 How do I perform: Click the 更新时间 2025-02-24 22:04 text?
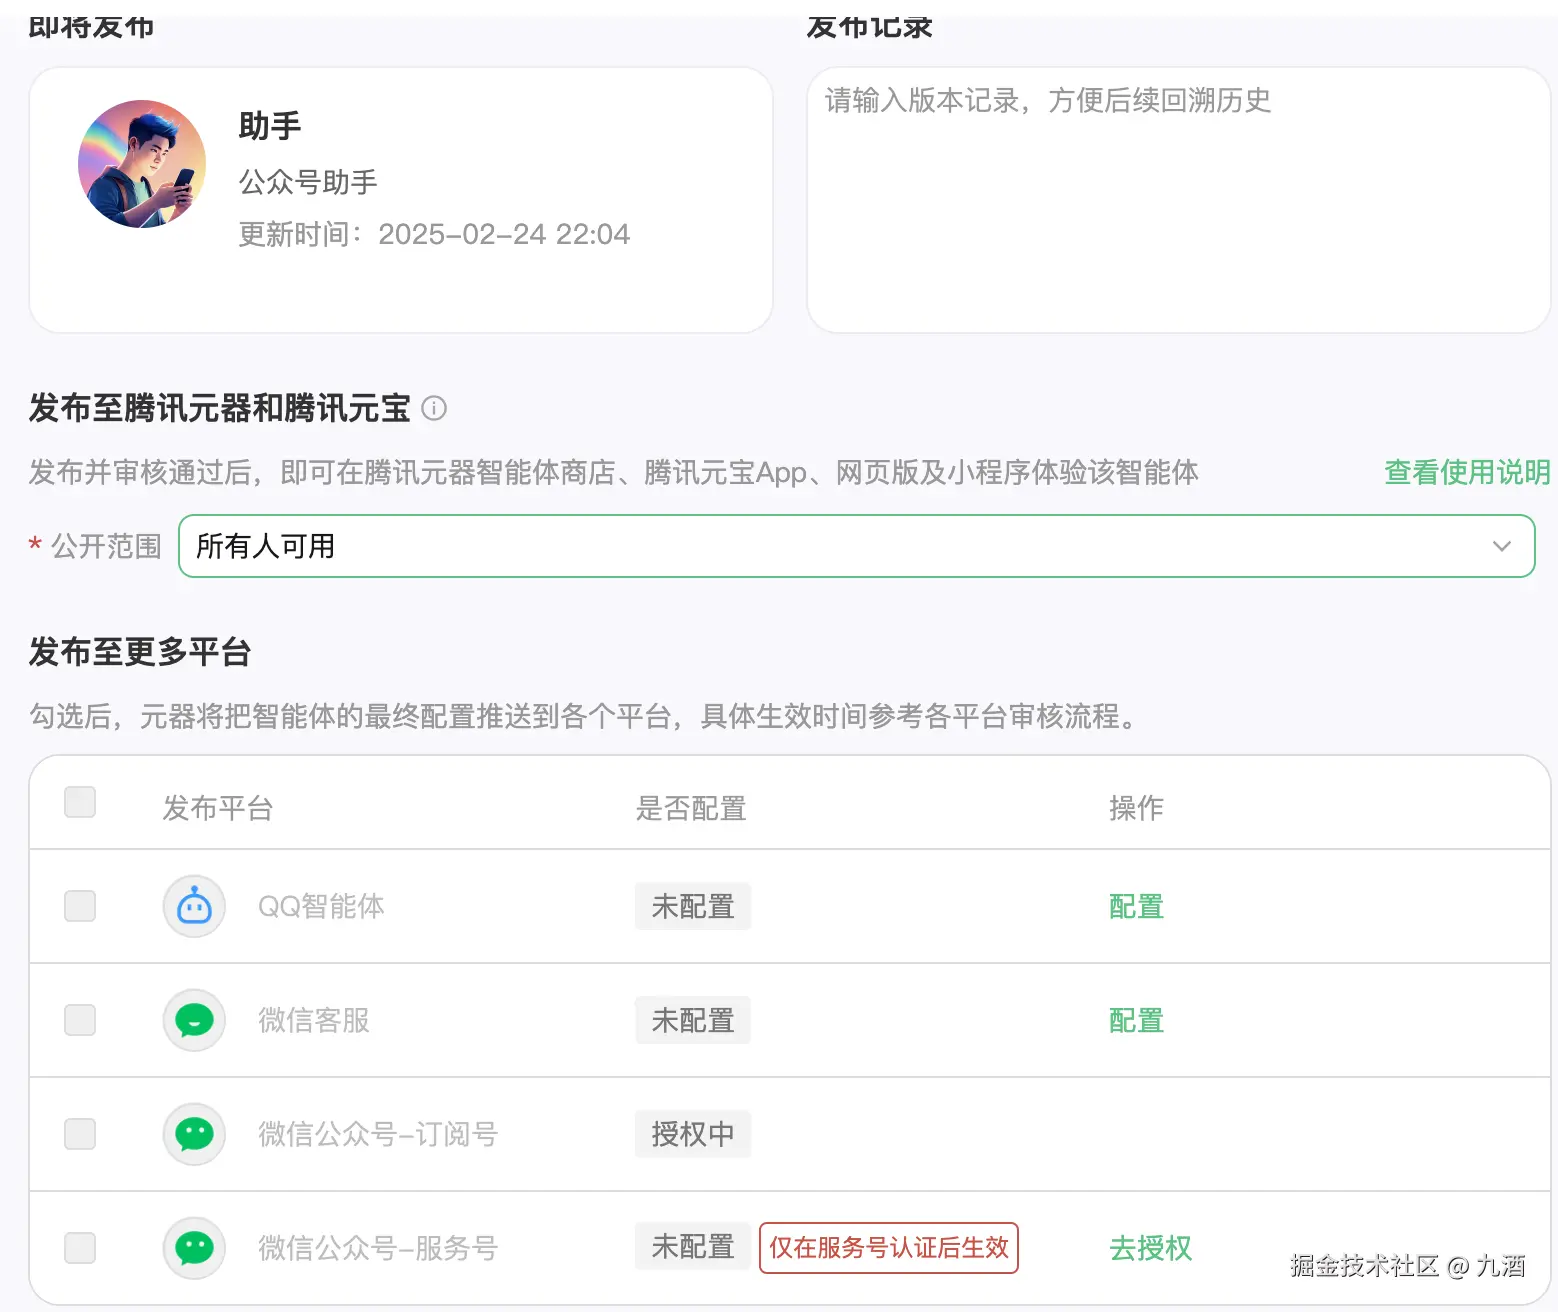click(x=434, y=234)
